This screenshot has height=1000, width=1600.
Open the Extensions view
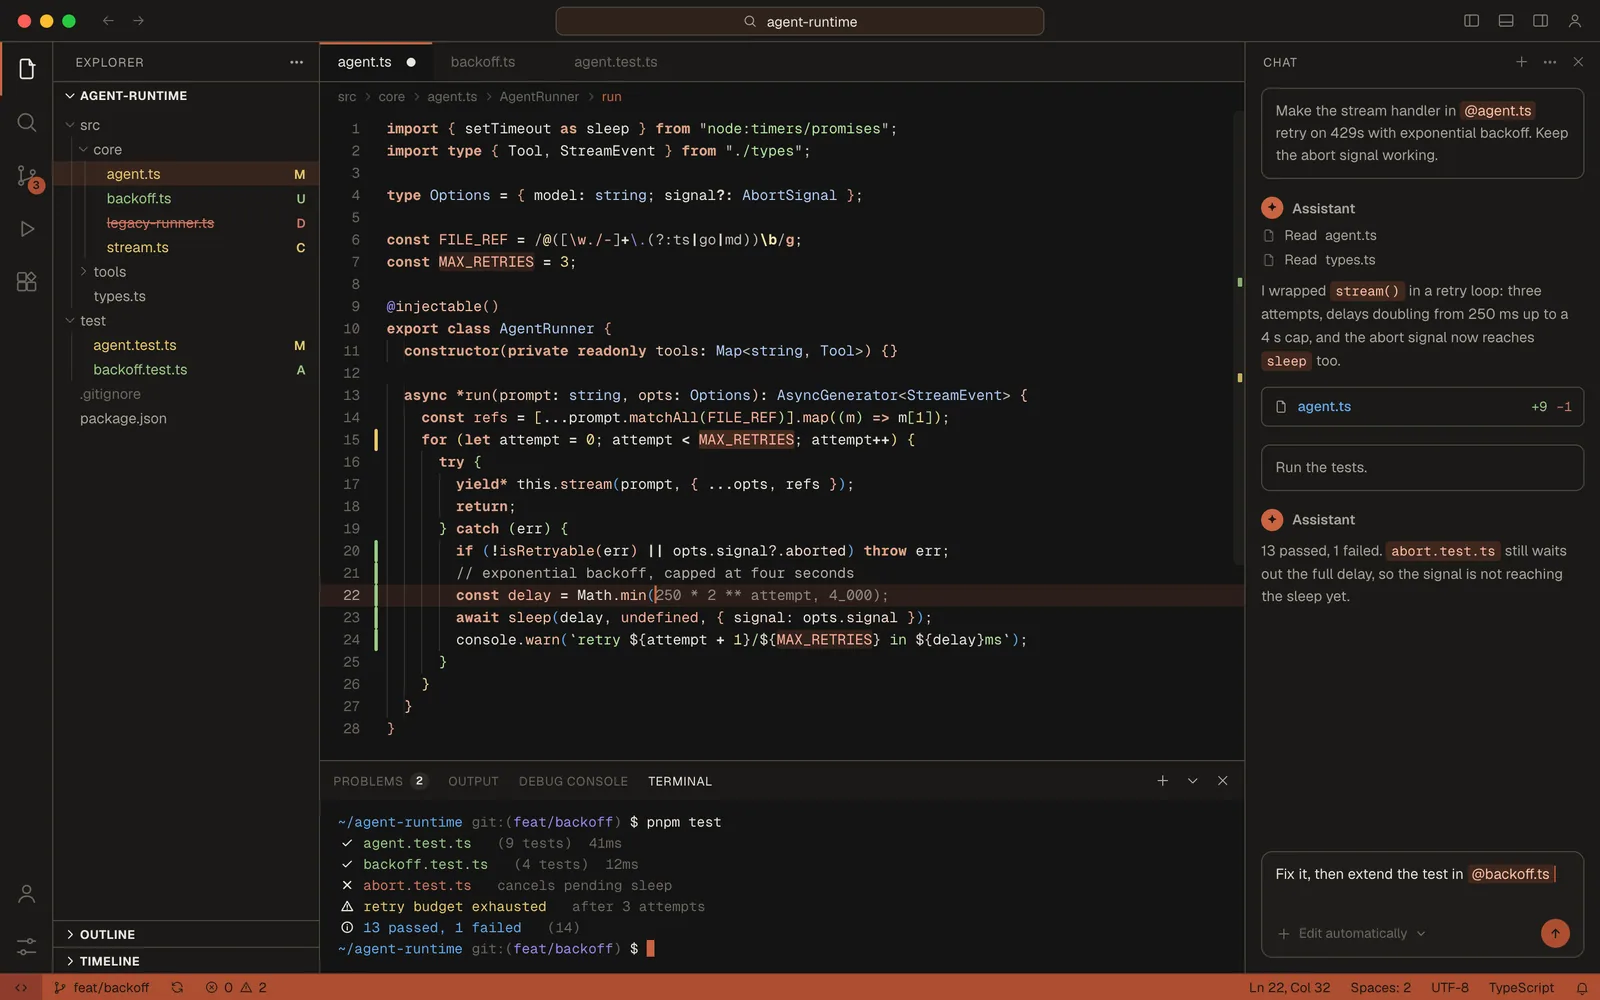point(27,282)
